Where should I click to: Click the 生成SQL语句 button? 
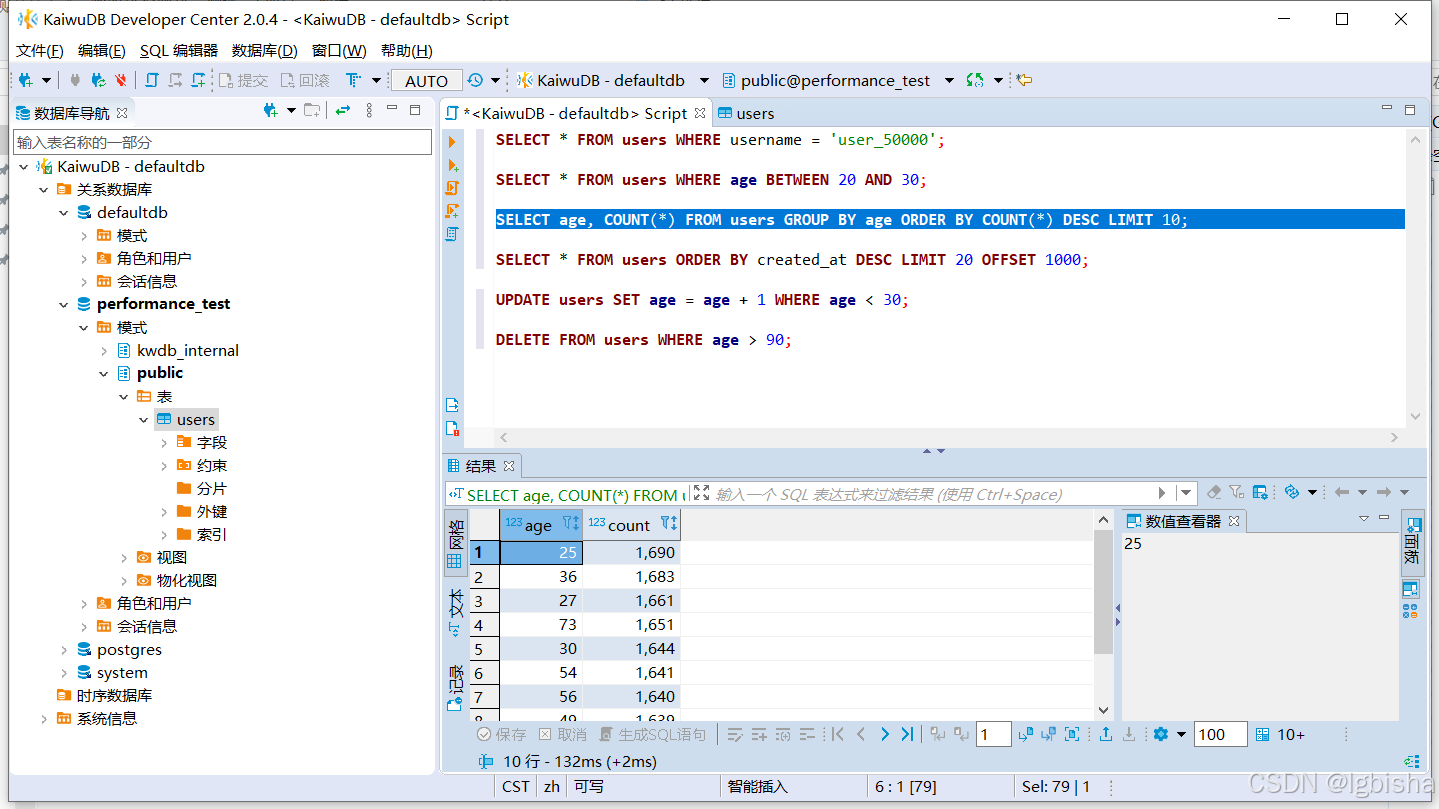coord(653,734)
